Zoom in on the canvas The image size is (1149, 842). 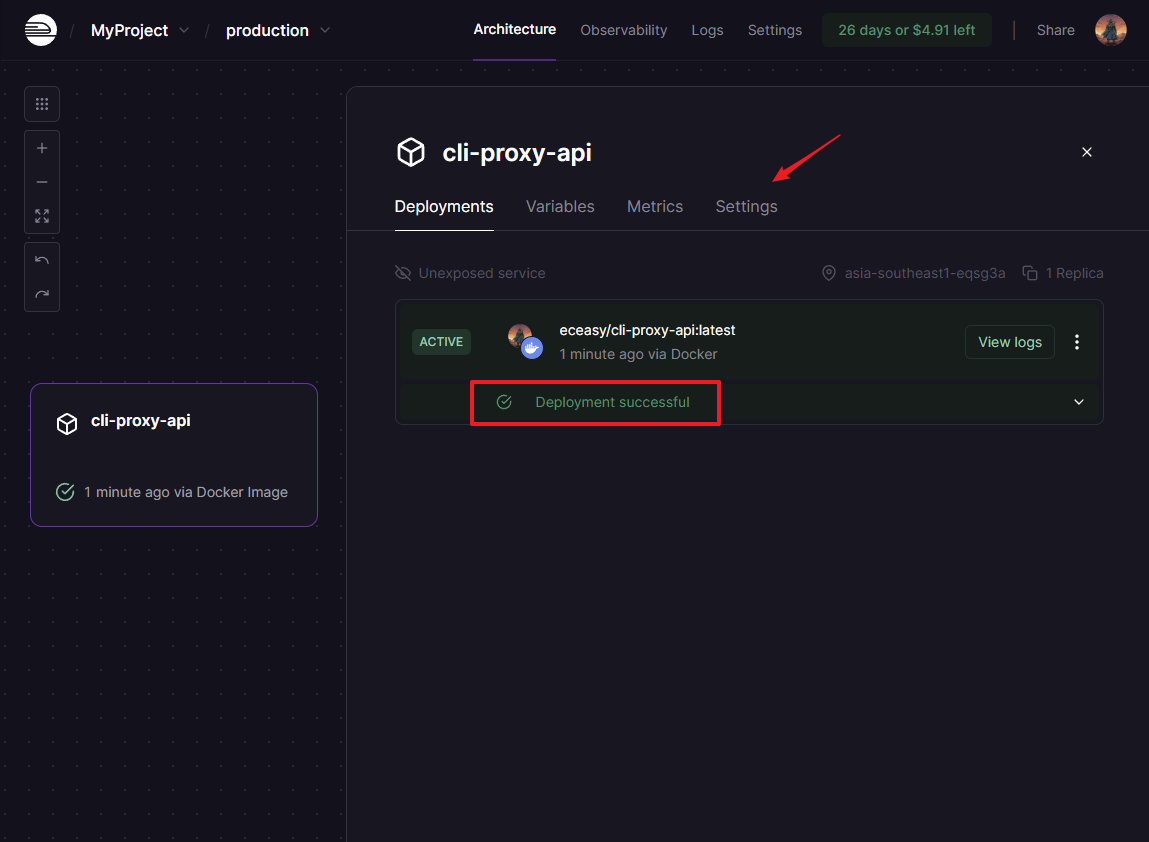click(x=42, y=148)
